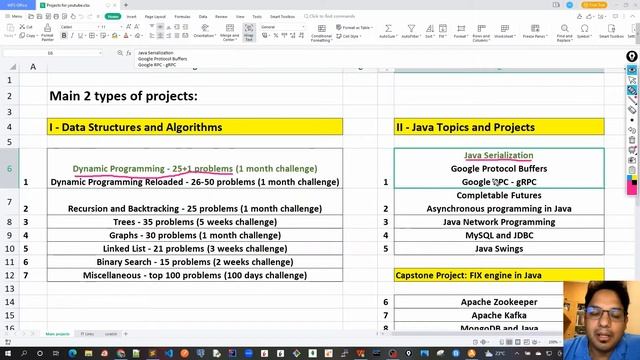Click the insert function fx icon
This screenshot has height=360, width=640.
tap(129, 53)
